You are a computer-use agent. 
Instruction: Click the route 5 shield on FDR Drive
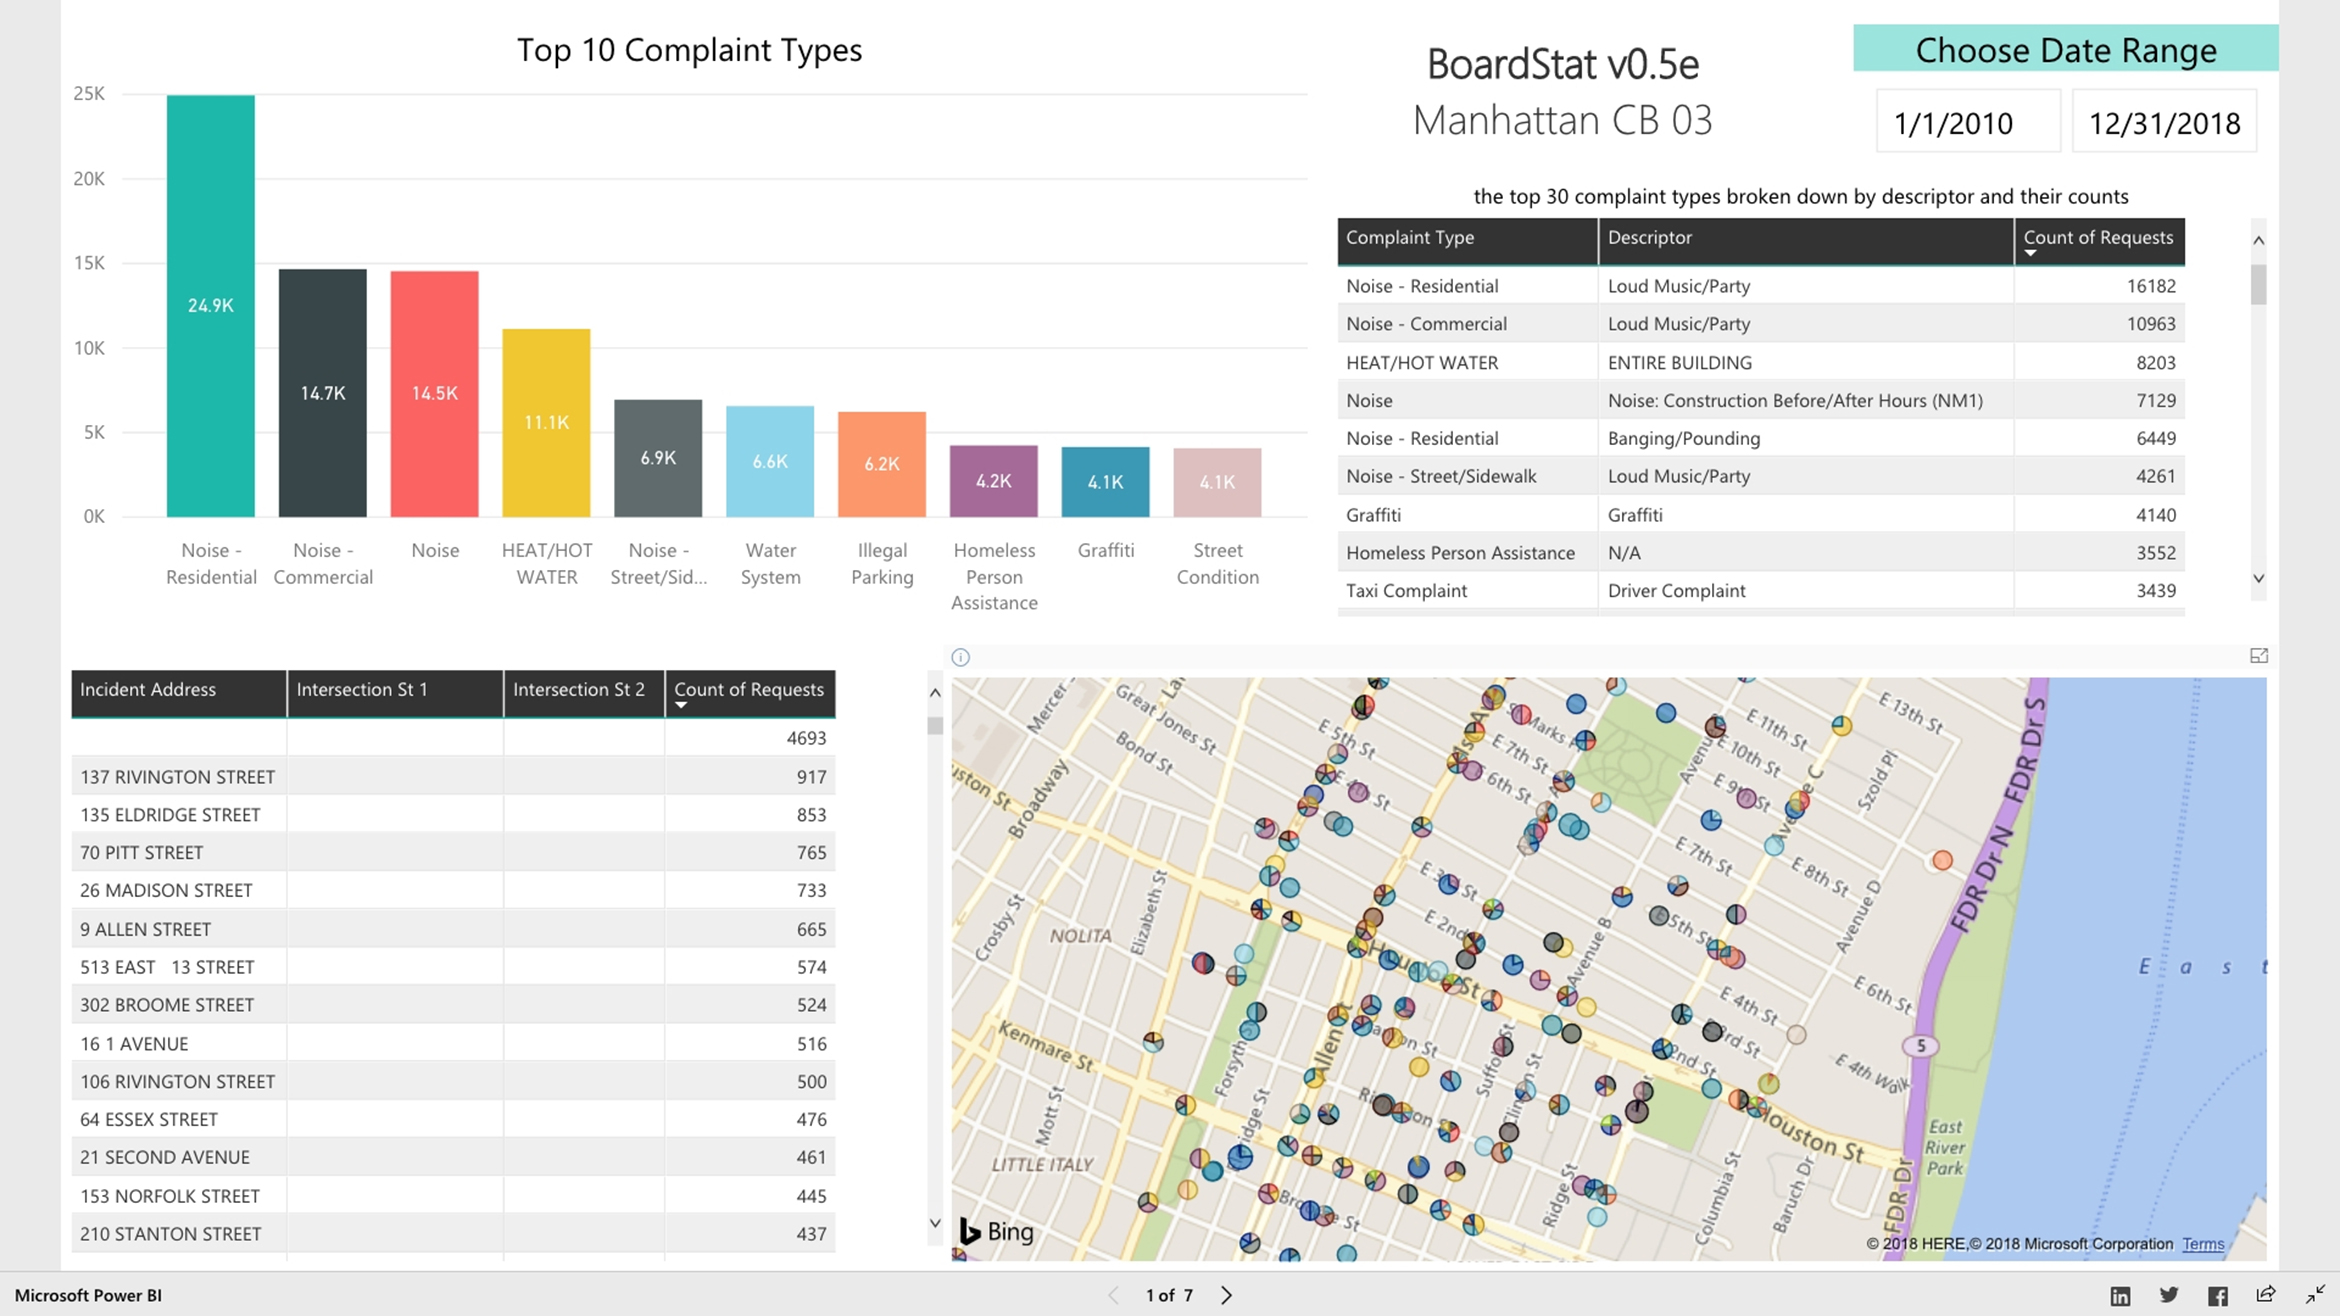click(x=1920, y=1046)
